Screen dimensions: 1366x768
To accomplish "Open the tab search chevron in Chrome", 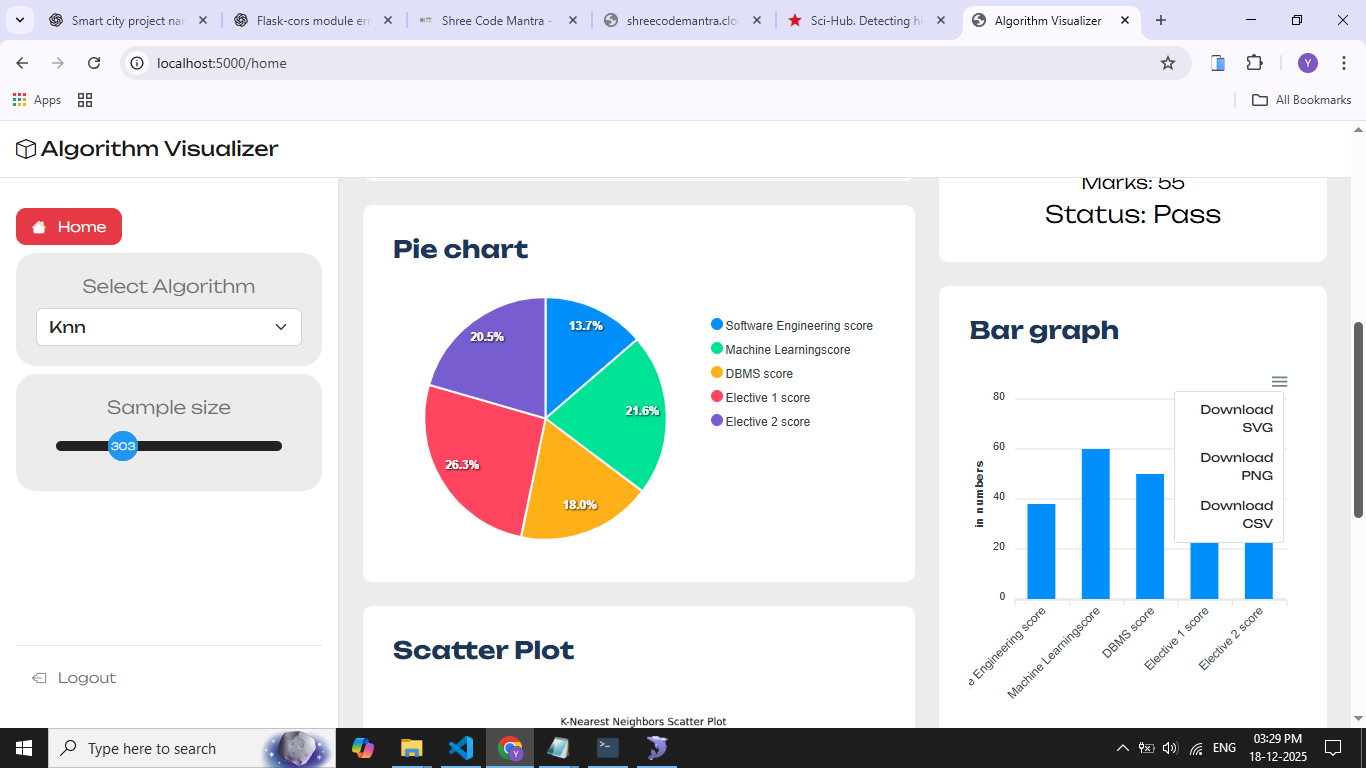I will pos(19,20).
